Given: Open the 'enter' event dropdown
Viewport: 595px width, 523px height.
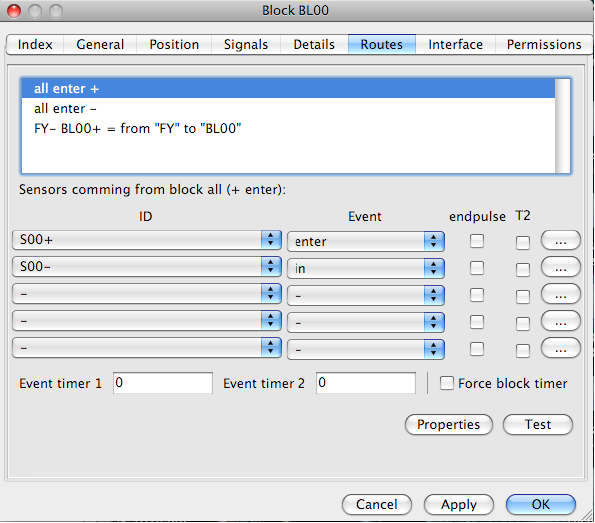Looking at the screenshot, I should click(365, 241).
